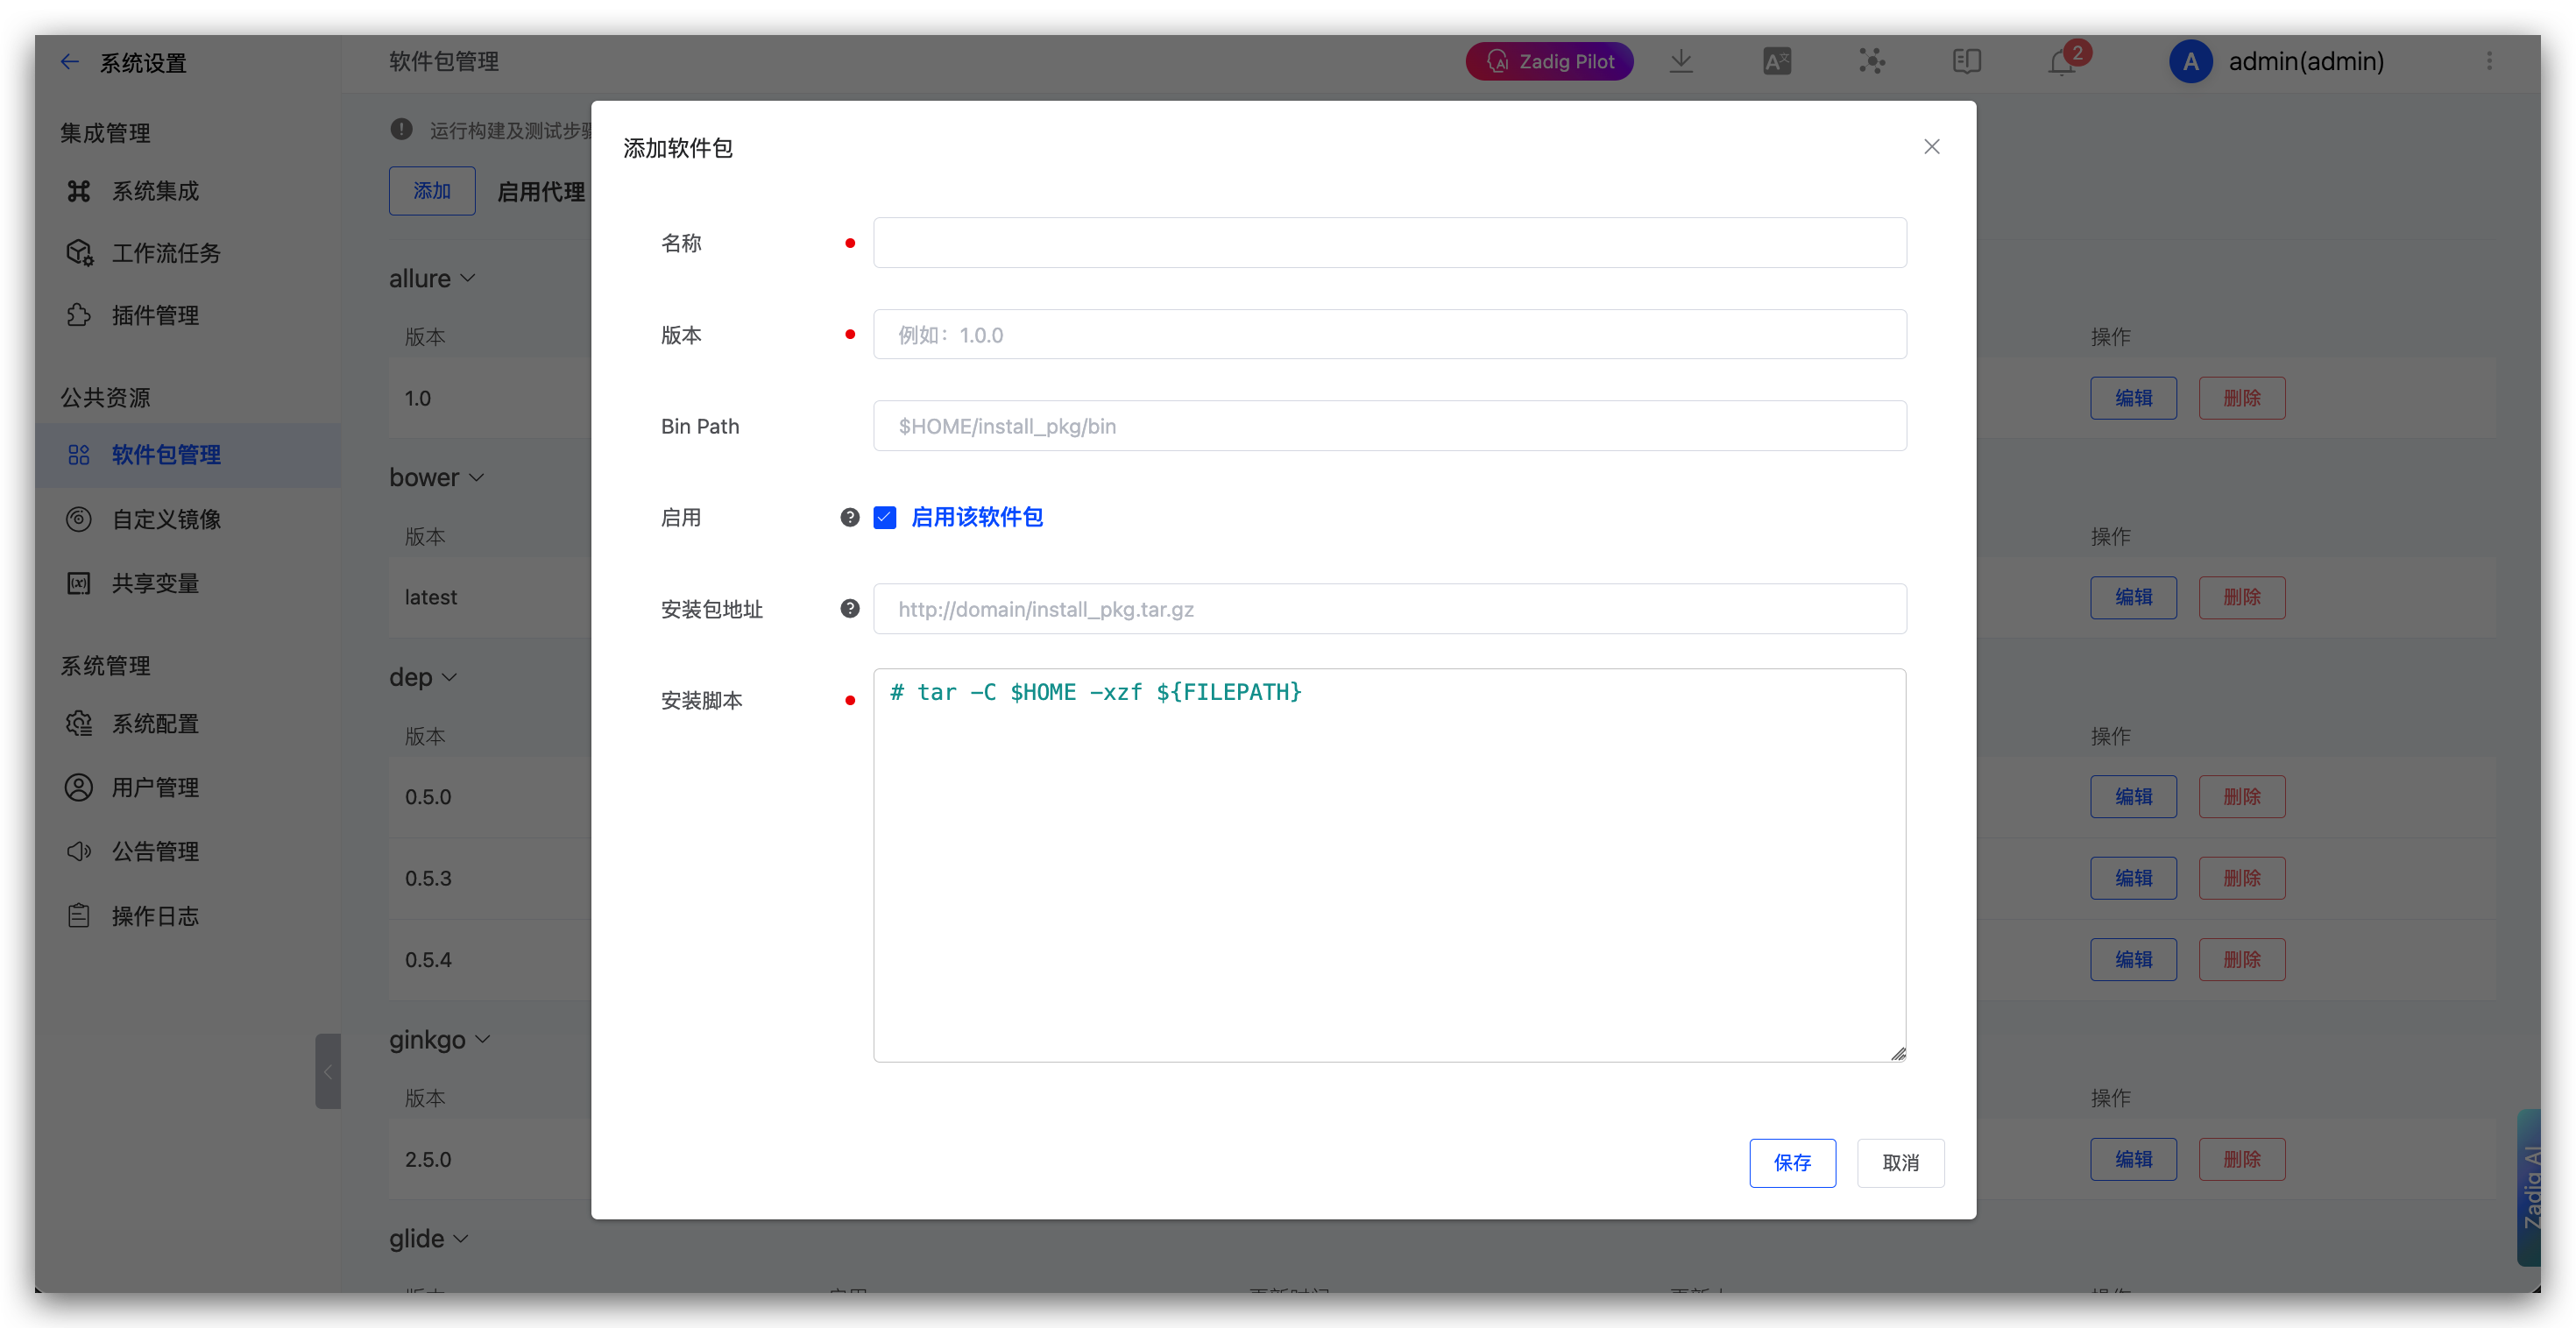This screenshot has width=2576, height=1328.
Task: Click help icon next to 启用 label
Action: tap(849, 517)
